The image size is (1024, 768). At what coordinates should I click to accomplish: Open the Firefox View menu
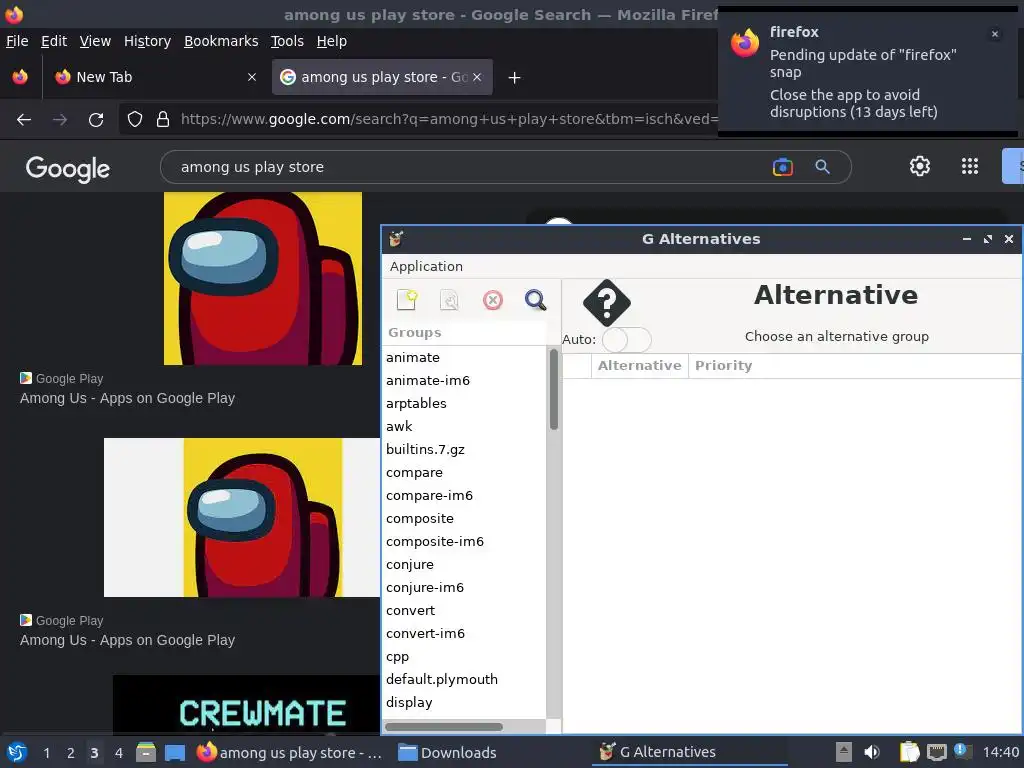coord(95,41)
